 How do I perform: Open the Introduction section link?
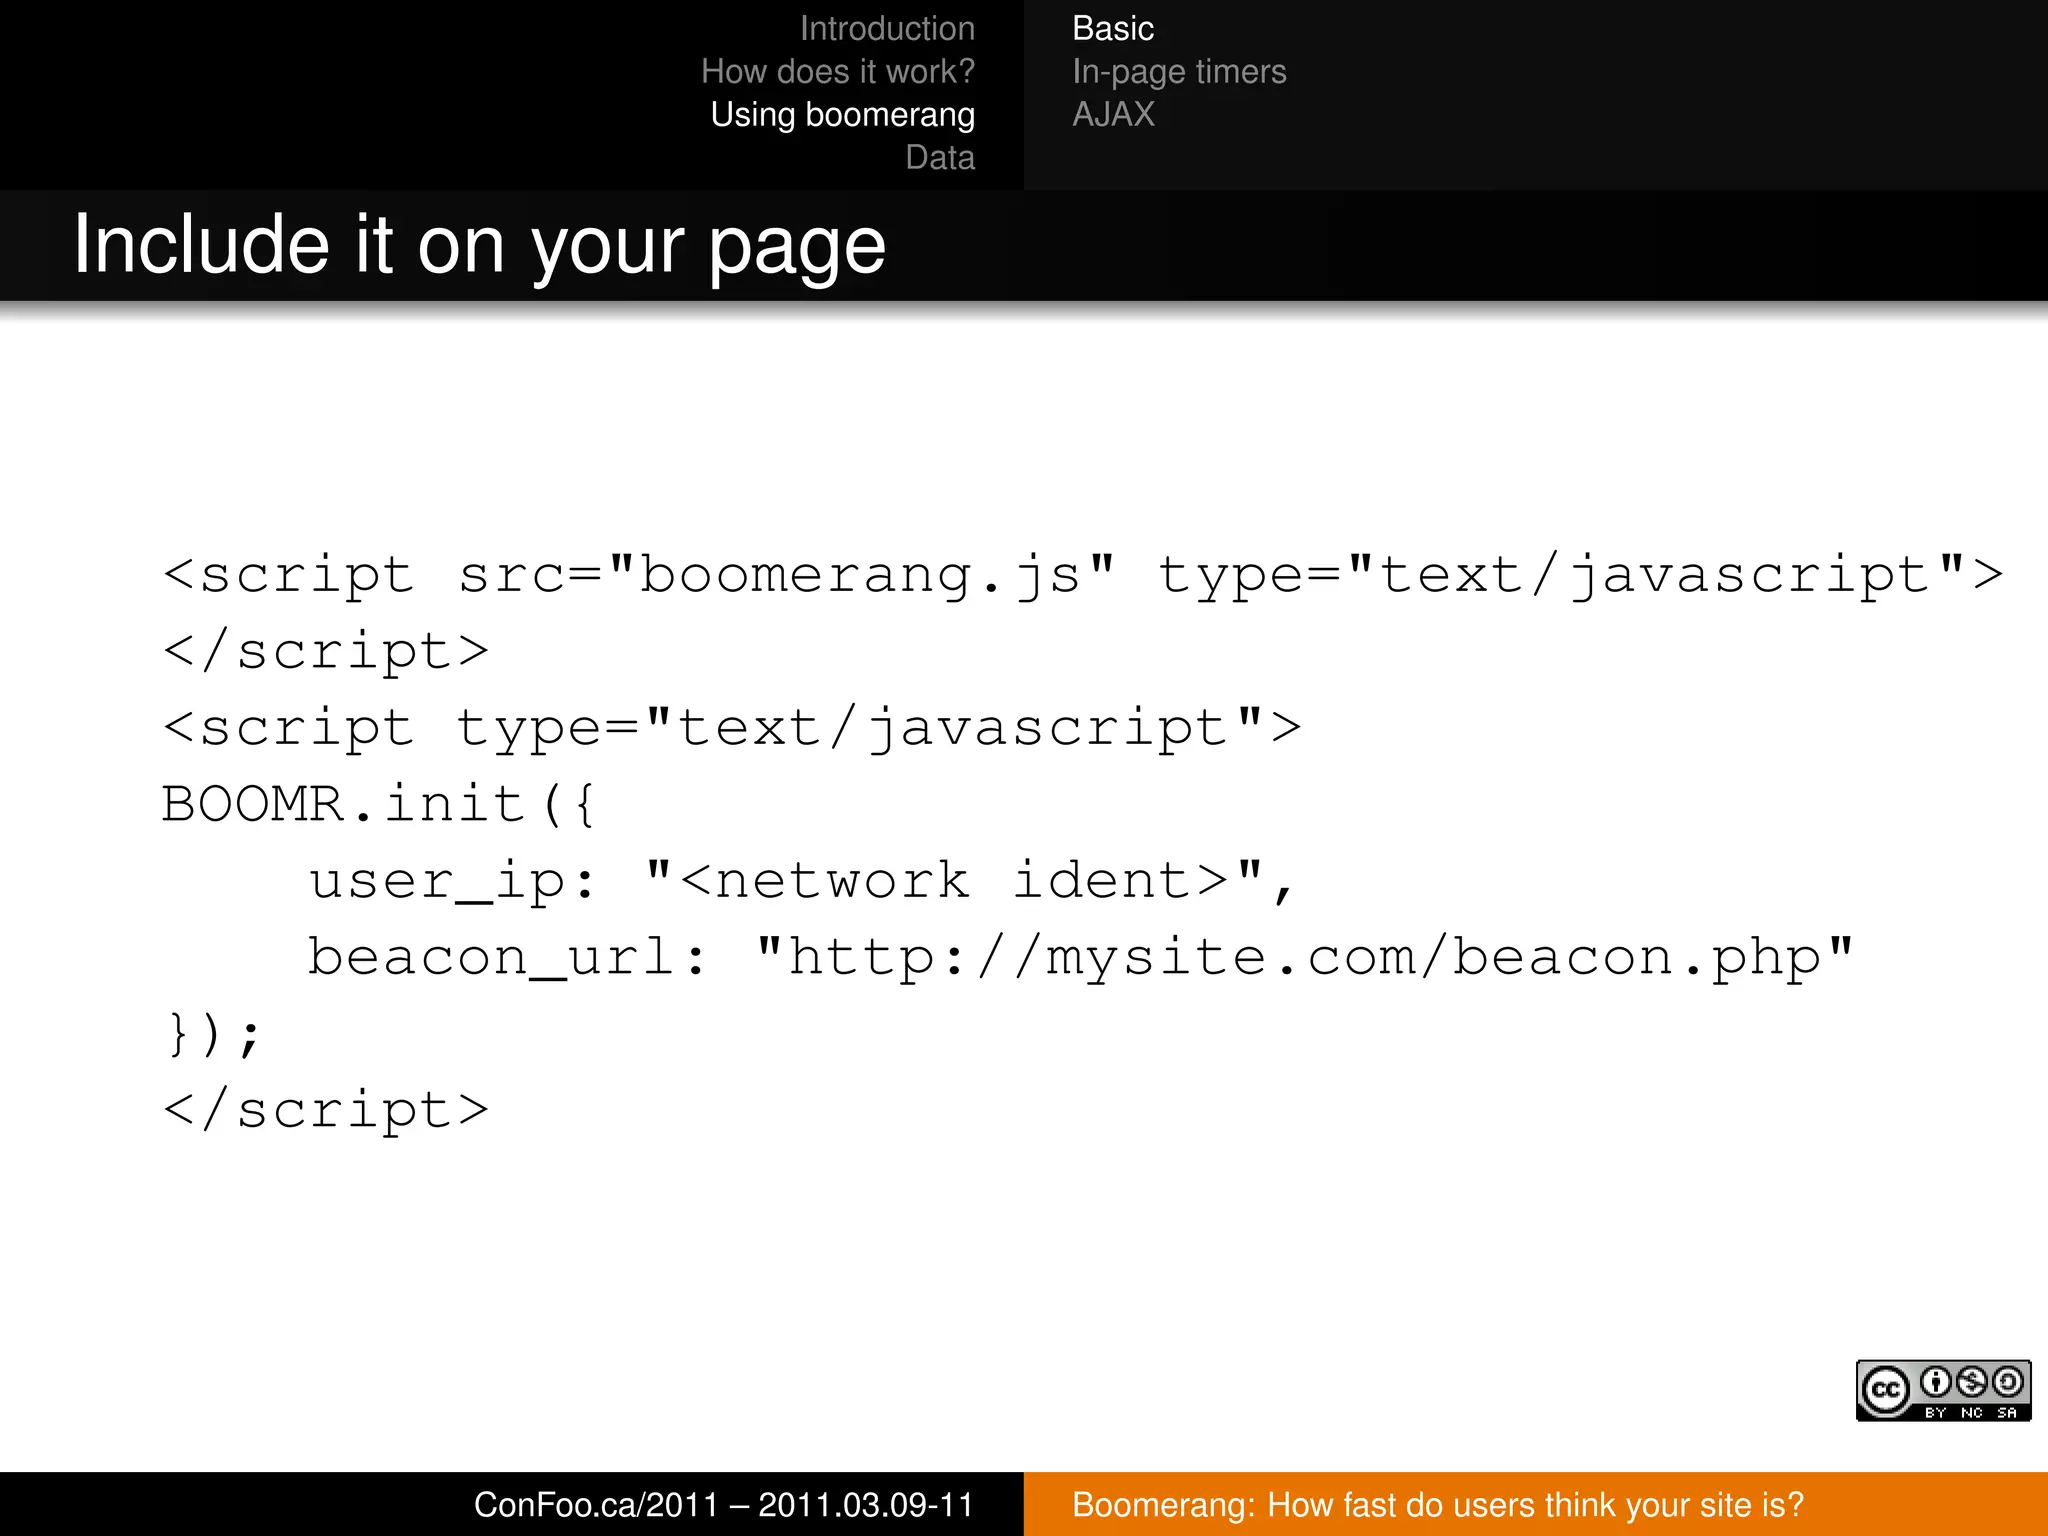[887, 29]
